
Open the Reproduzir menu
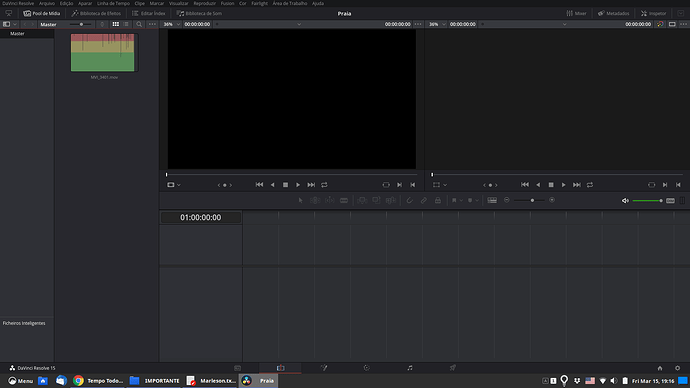point(205,3)
